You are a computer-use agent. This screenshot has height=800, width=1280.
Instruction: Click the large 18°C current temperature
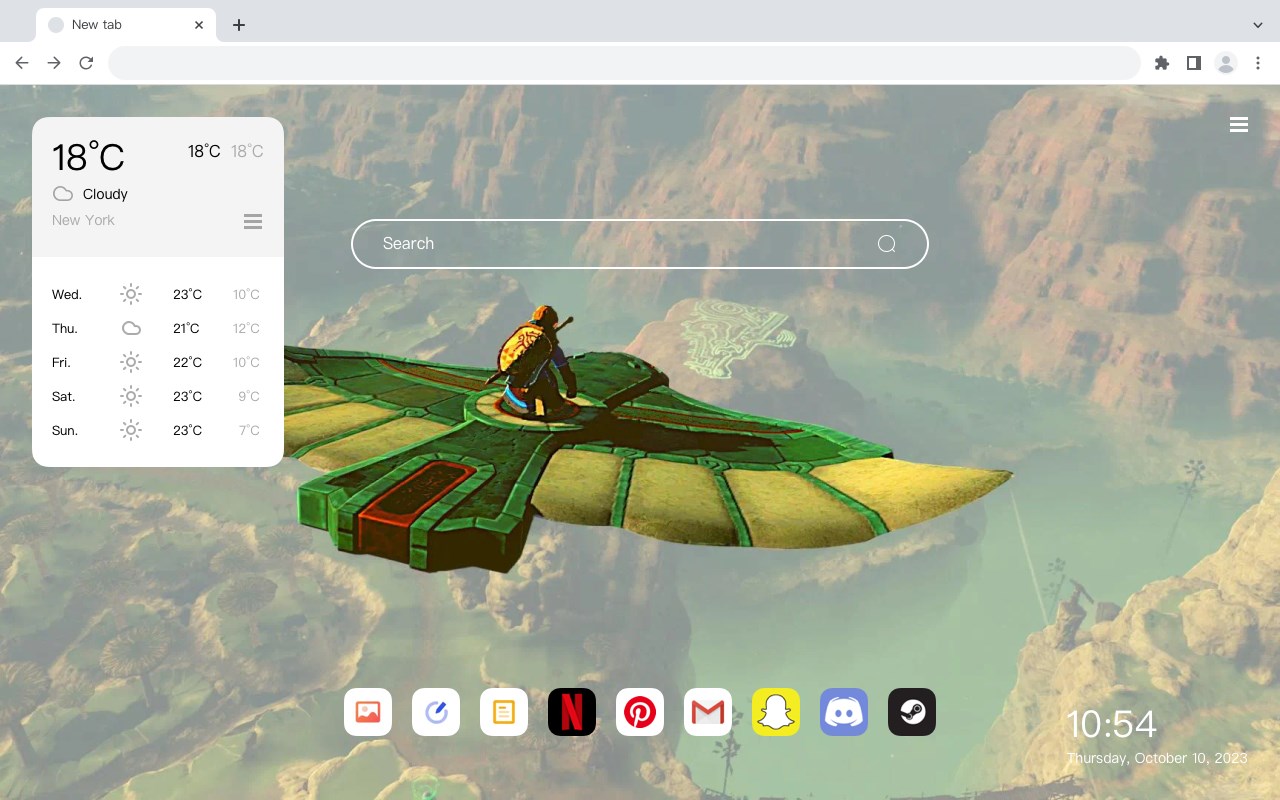click(89, 158)
